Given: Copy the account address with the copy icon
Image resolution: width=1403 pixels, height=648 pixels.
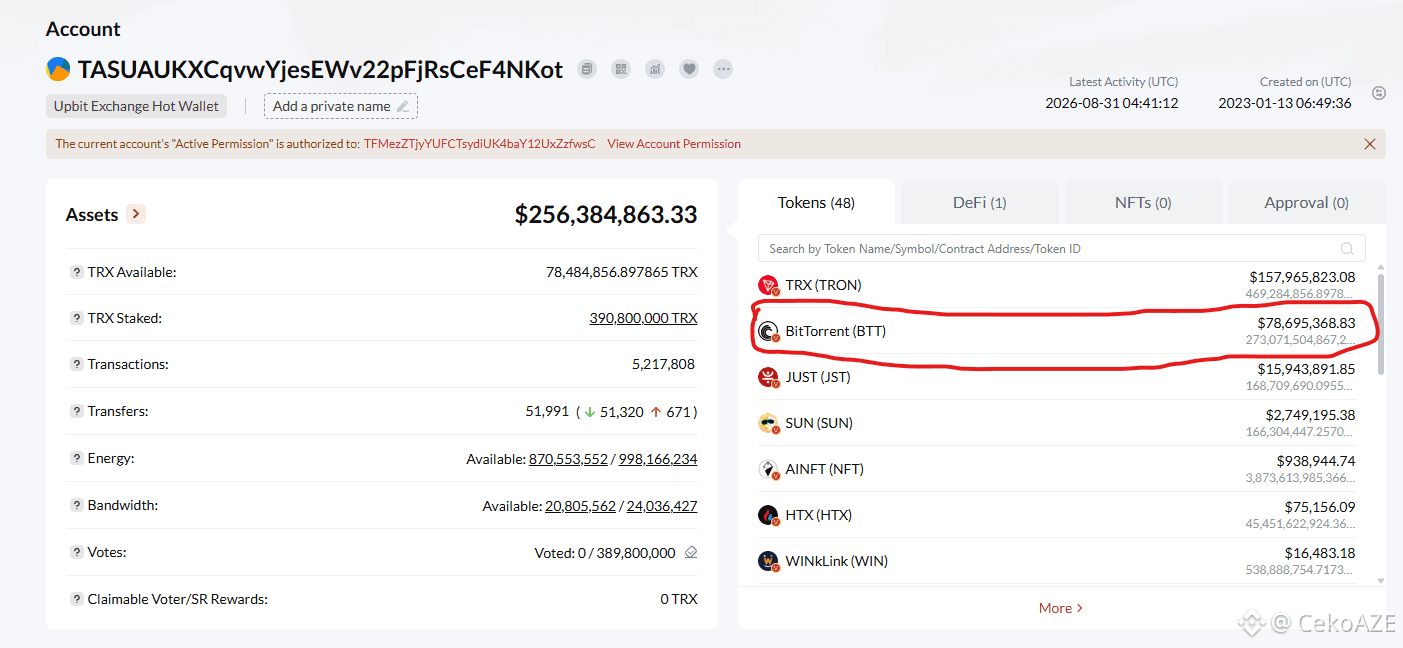Looking at the screenshot, I should click(588, 69).
